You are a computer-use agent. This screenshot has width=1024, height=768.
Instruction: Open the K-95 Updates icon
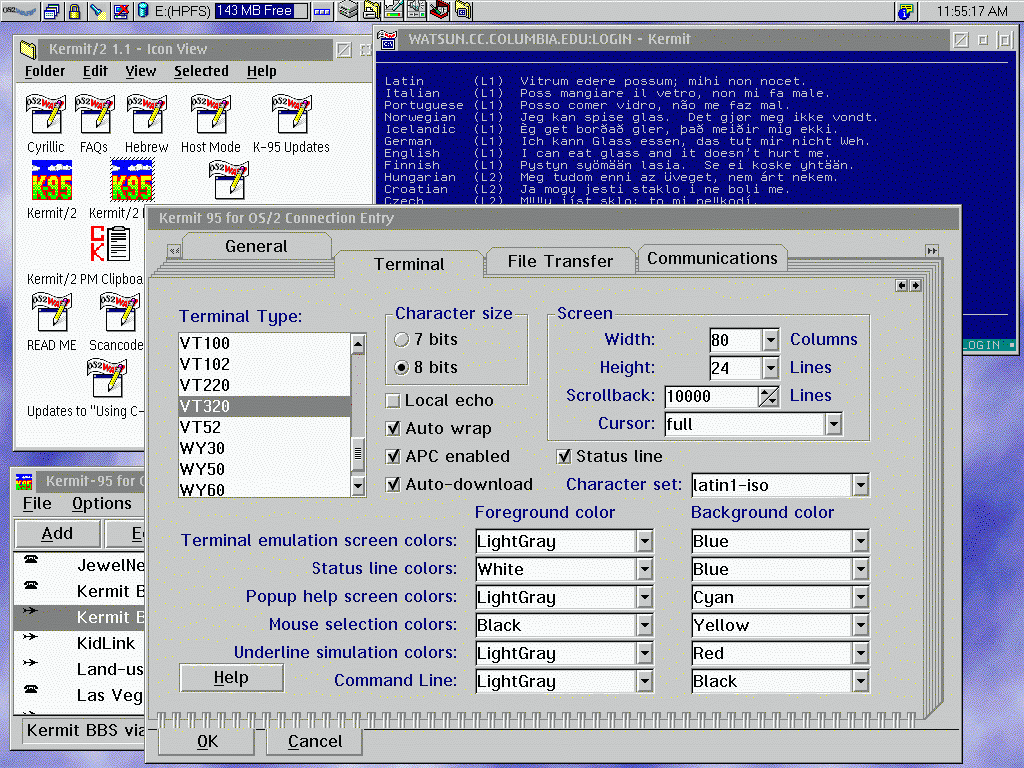(x=291, y=115)
